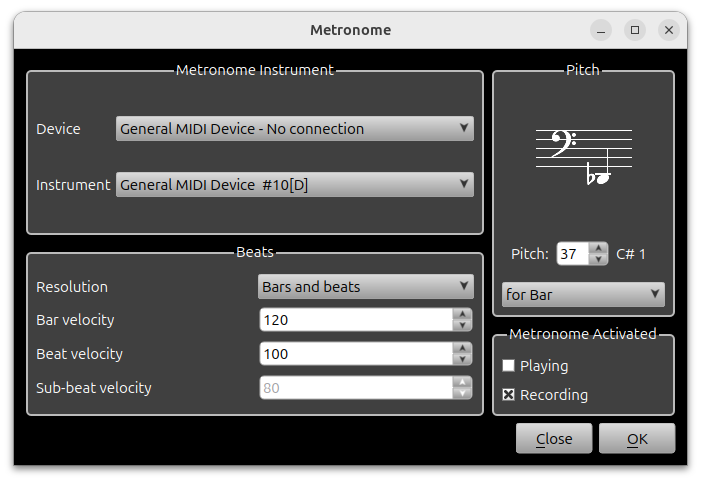Decrement Bar velocity using down arrow
The image size is (701, 482).
tap(462, 325)
